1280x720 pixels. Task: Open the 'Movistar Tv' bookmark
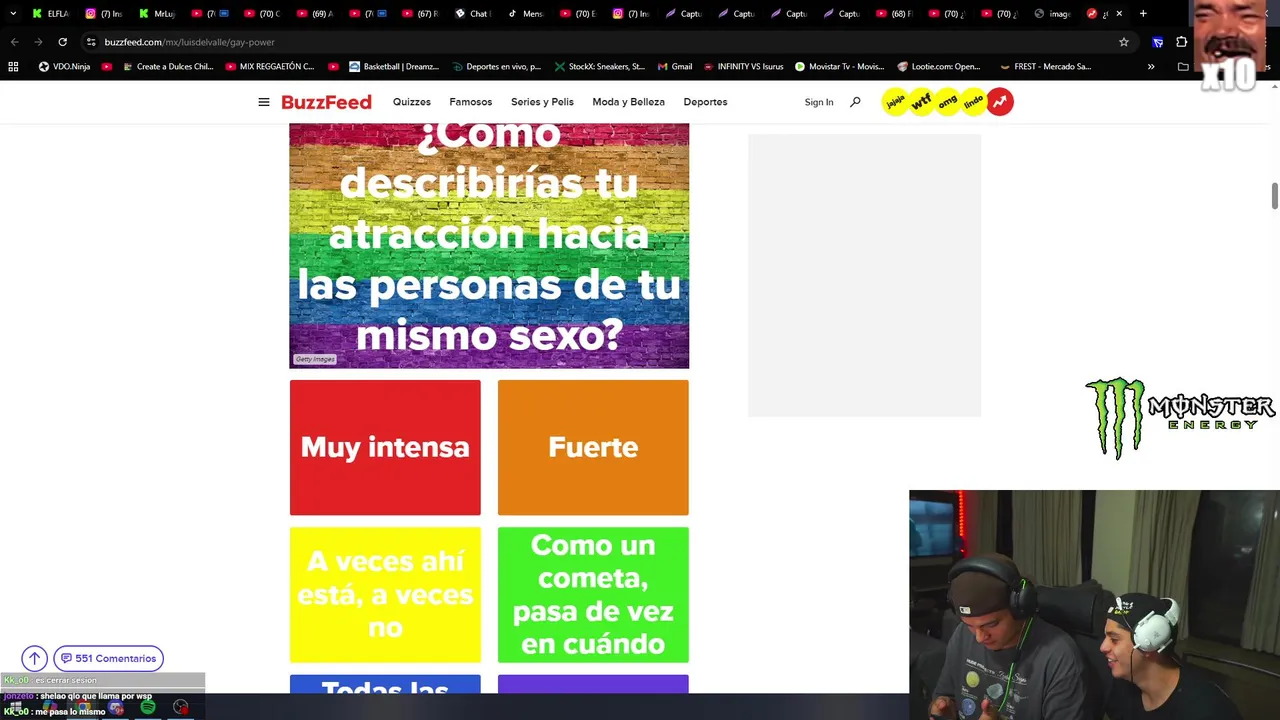coord(840,67)
